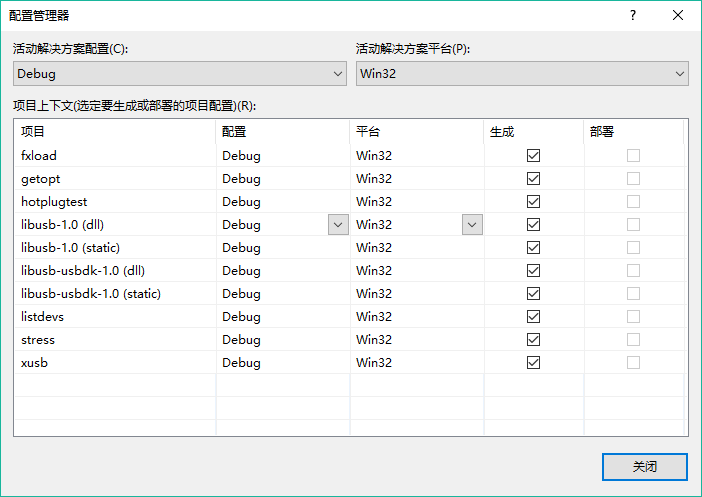Click the Debug configuration cell for xusb
The height and width of the screenshot is (497, 702).
(283, 363)
